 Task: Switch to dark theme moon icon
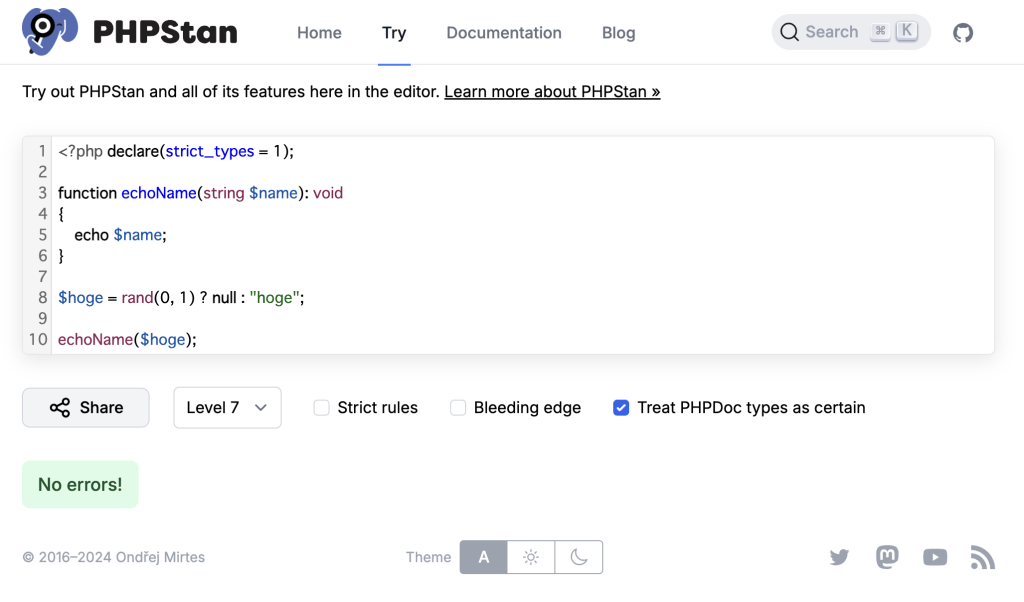(579, 557)
